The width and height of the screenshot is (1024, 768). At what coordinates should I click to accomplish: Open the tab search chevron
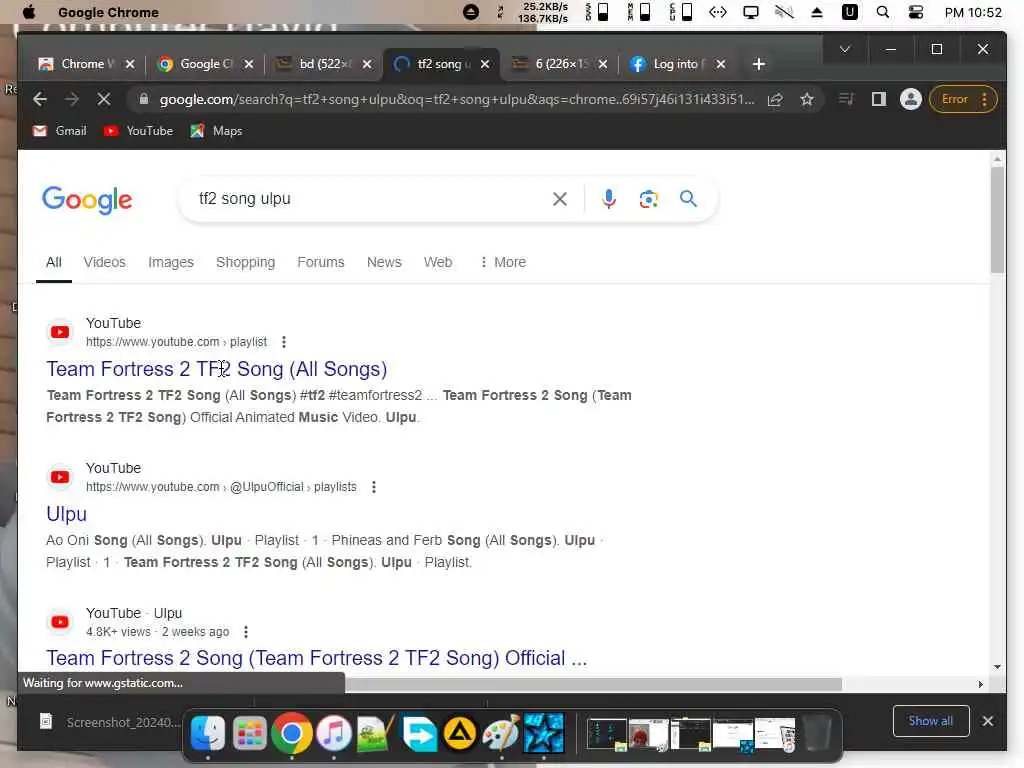[x=844, y=49]
